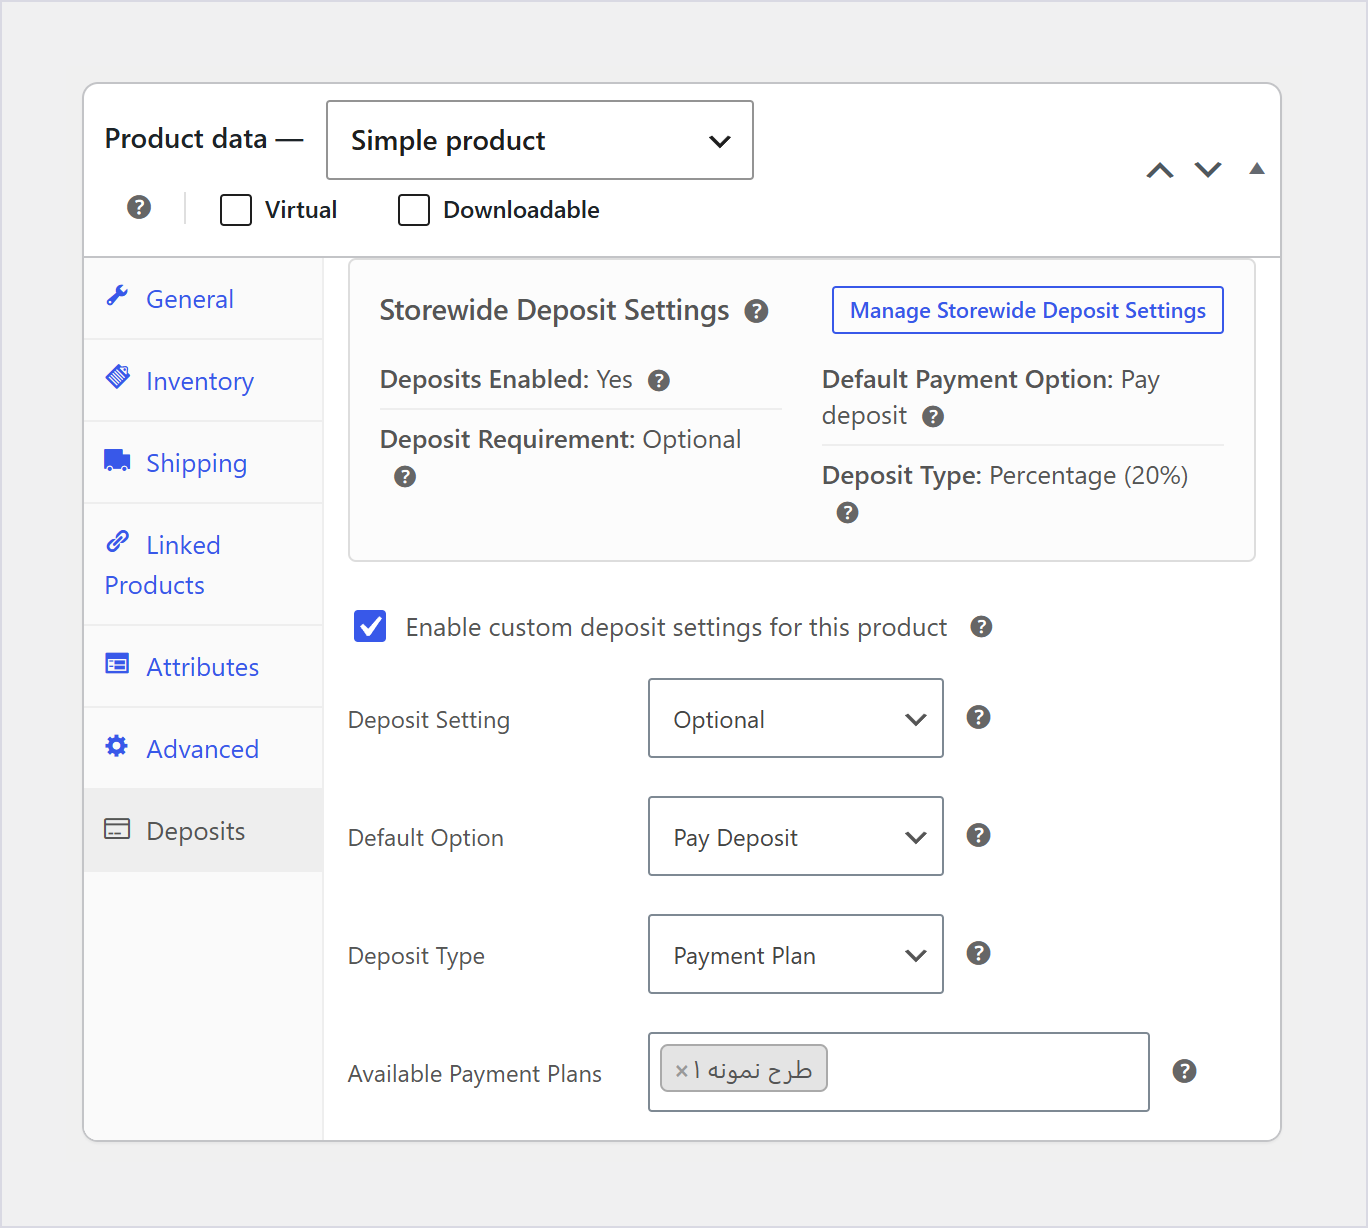Move Product data panel up arrow

point(1160,170)
